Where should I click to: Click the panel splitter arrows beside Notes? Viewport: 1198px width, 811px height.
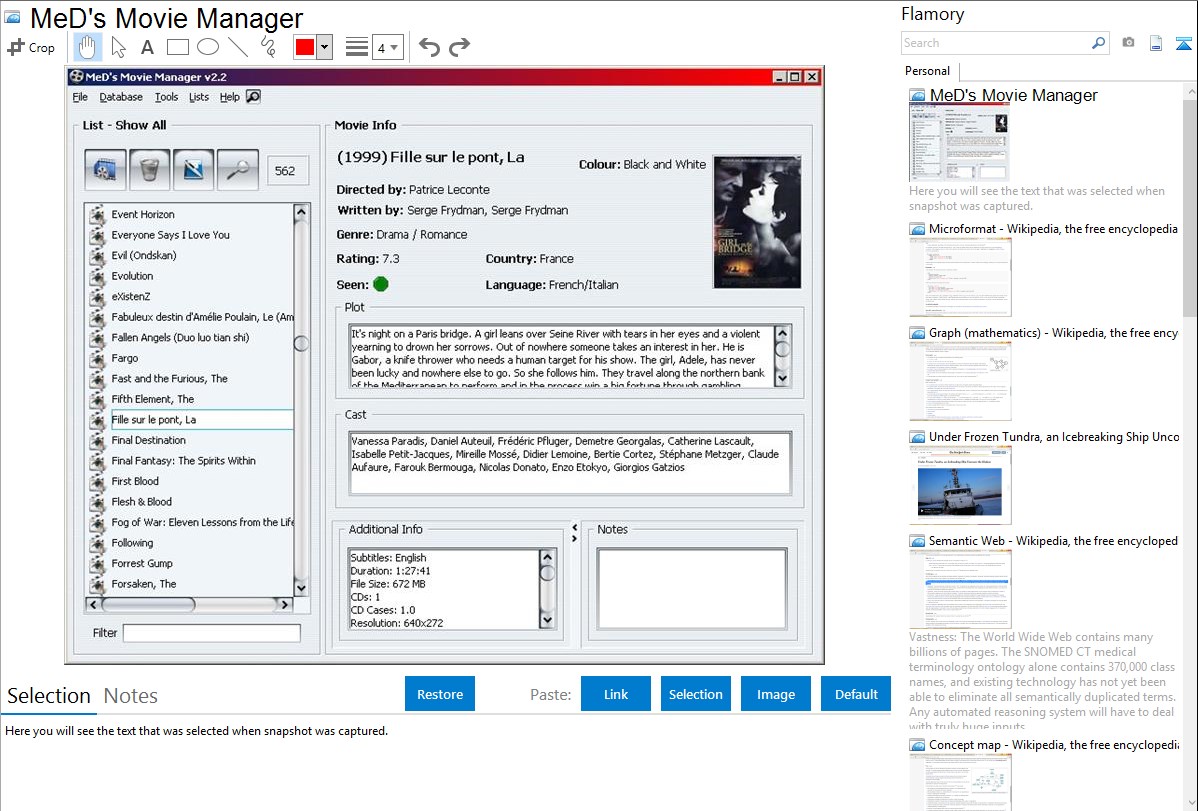[x=575, y=533]
